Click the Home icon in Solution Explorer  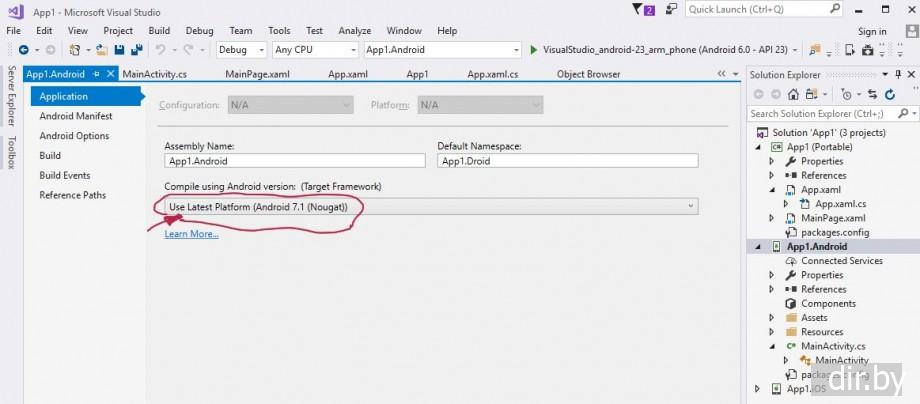tap(793, 94)
